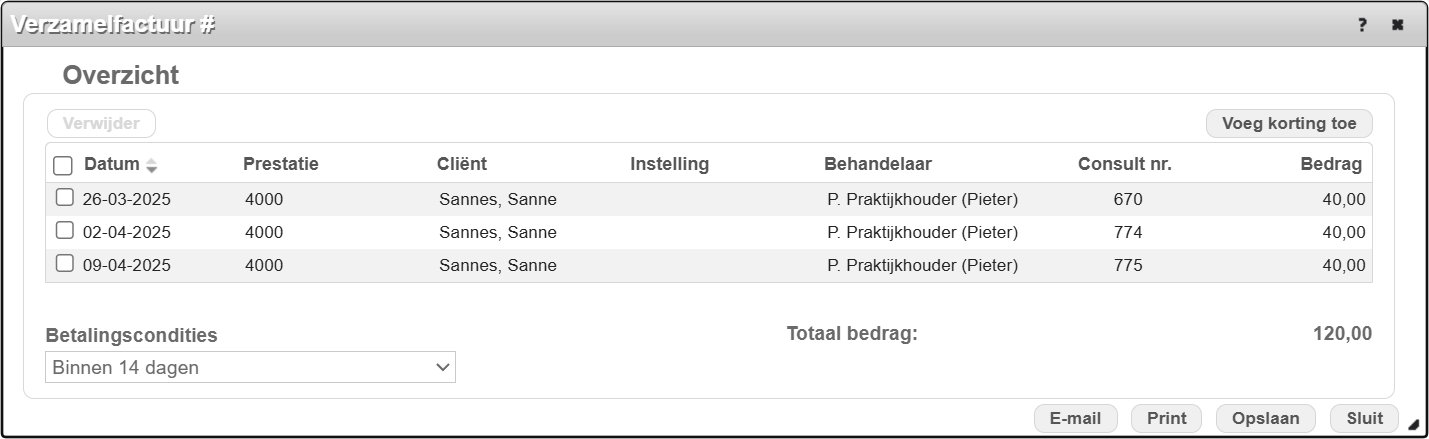Save with the Opslaan button

(x=1265, y=419)
